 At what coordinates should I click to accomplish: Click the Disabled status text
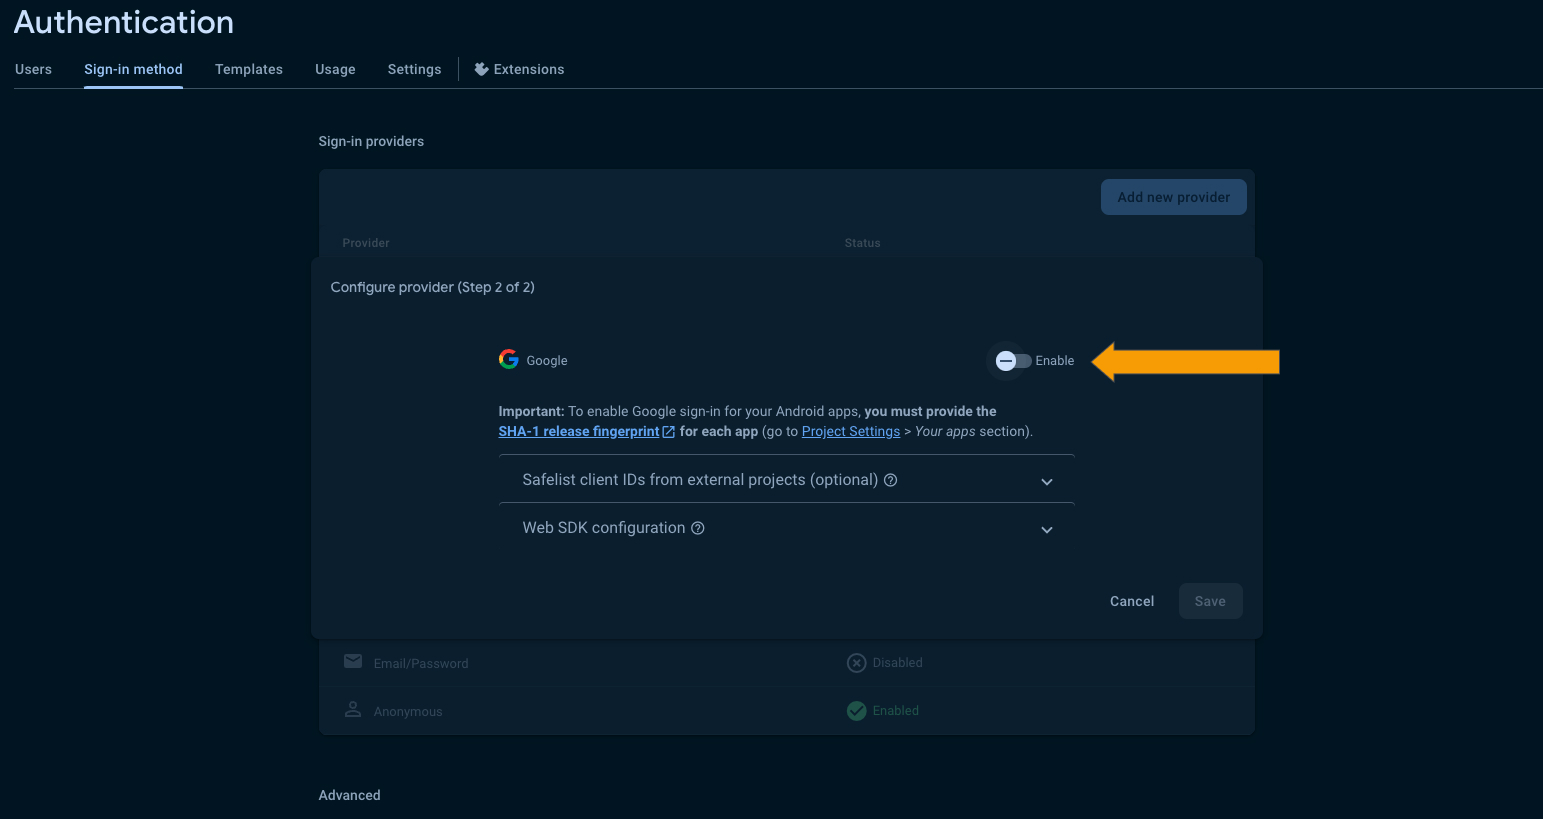pos(897,663)
